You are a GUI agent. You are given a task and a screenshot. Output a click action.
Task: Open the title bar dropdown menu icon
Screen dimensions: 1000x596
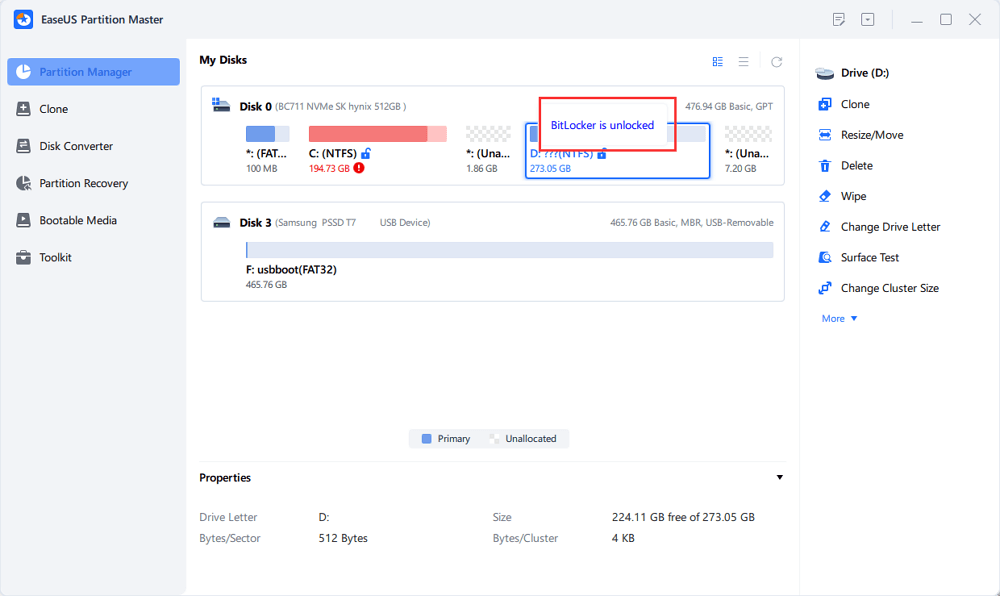[x=867, y=20]
